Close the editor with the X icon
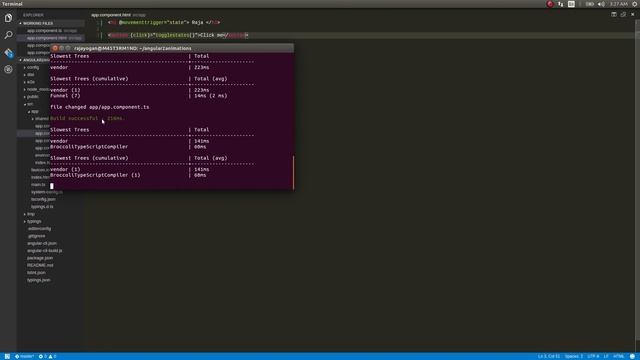 [633, 14]
